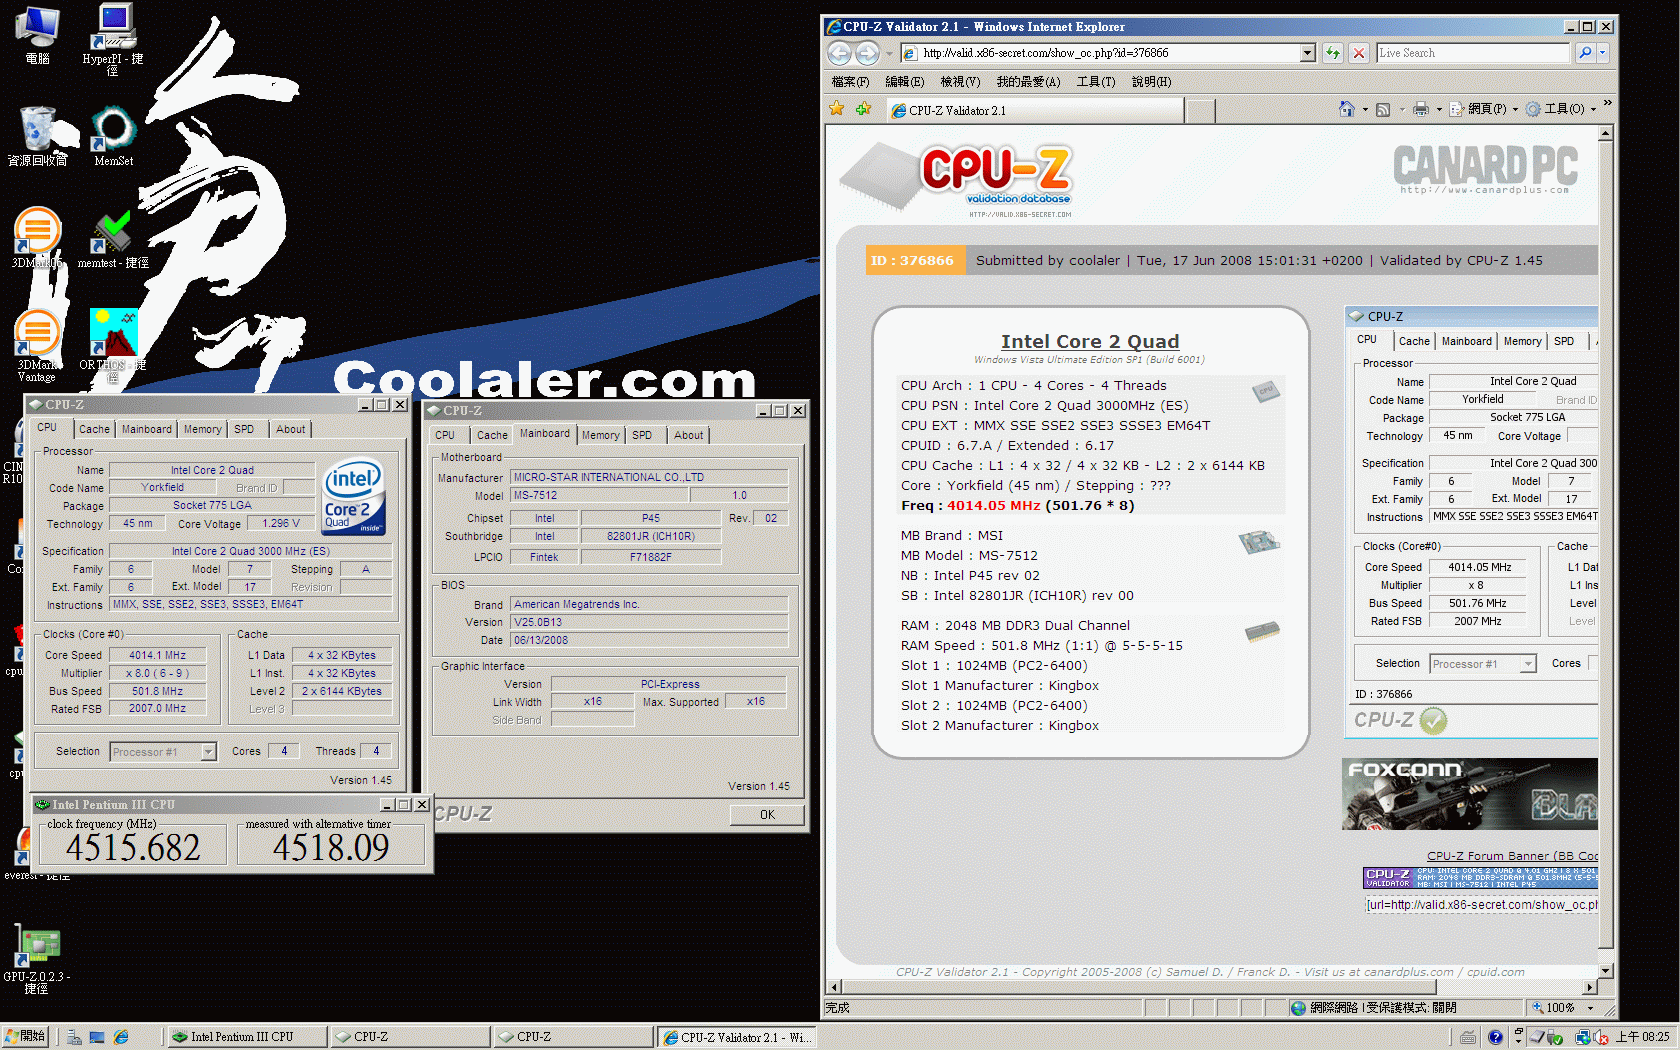Click the Canard PC logo link

click(x=1485, y=169)
